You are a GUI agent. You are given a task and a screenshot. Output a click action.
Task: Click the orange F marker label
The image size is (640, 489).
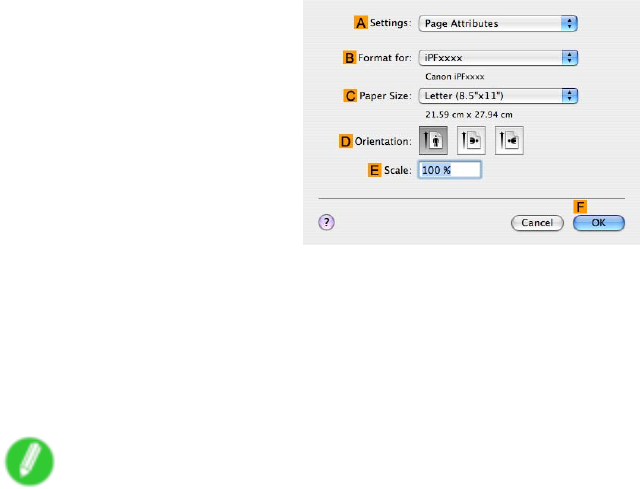point(580,207)
